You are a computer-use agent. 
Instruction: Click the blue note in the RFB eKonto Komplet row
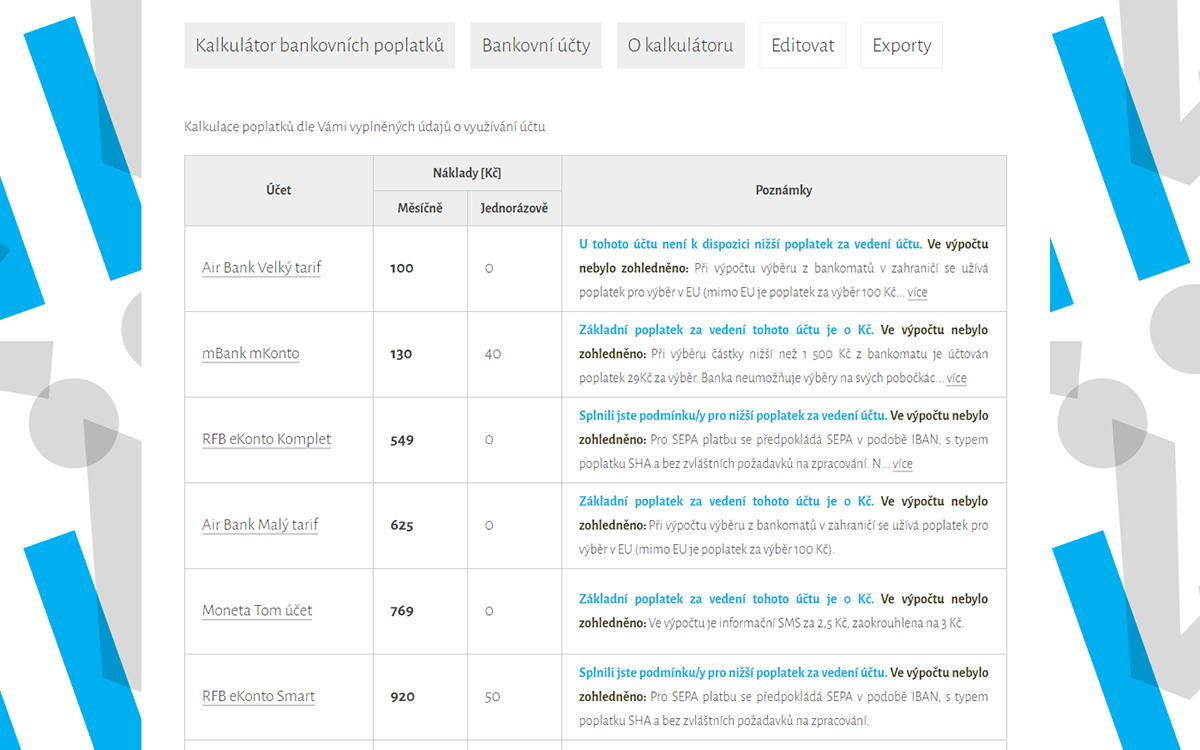pos(732,416)
